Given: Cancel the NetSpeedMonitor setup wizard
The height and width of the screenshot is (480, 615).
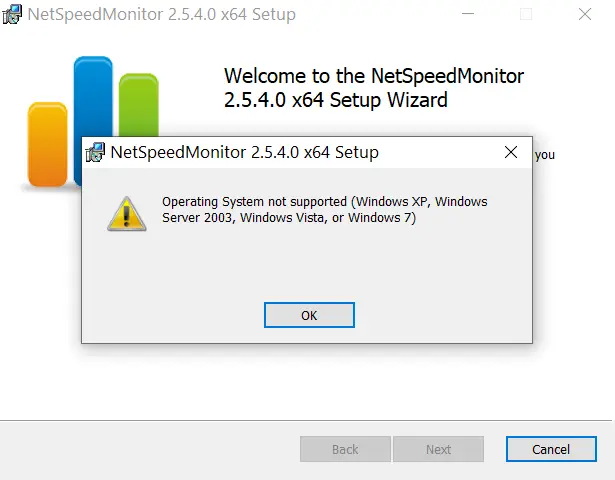Looking at the screenshot, I should (x=551, y=449).
